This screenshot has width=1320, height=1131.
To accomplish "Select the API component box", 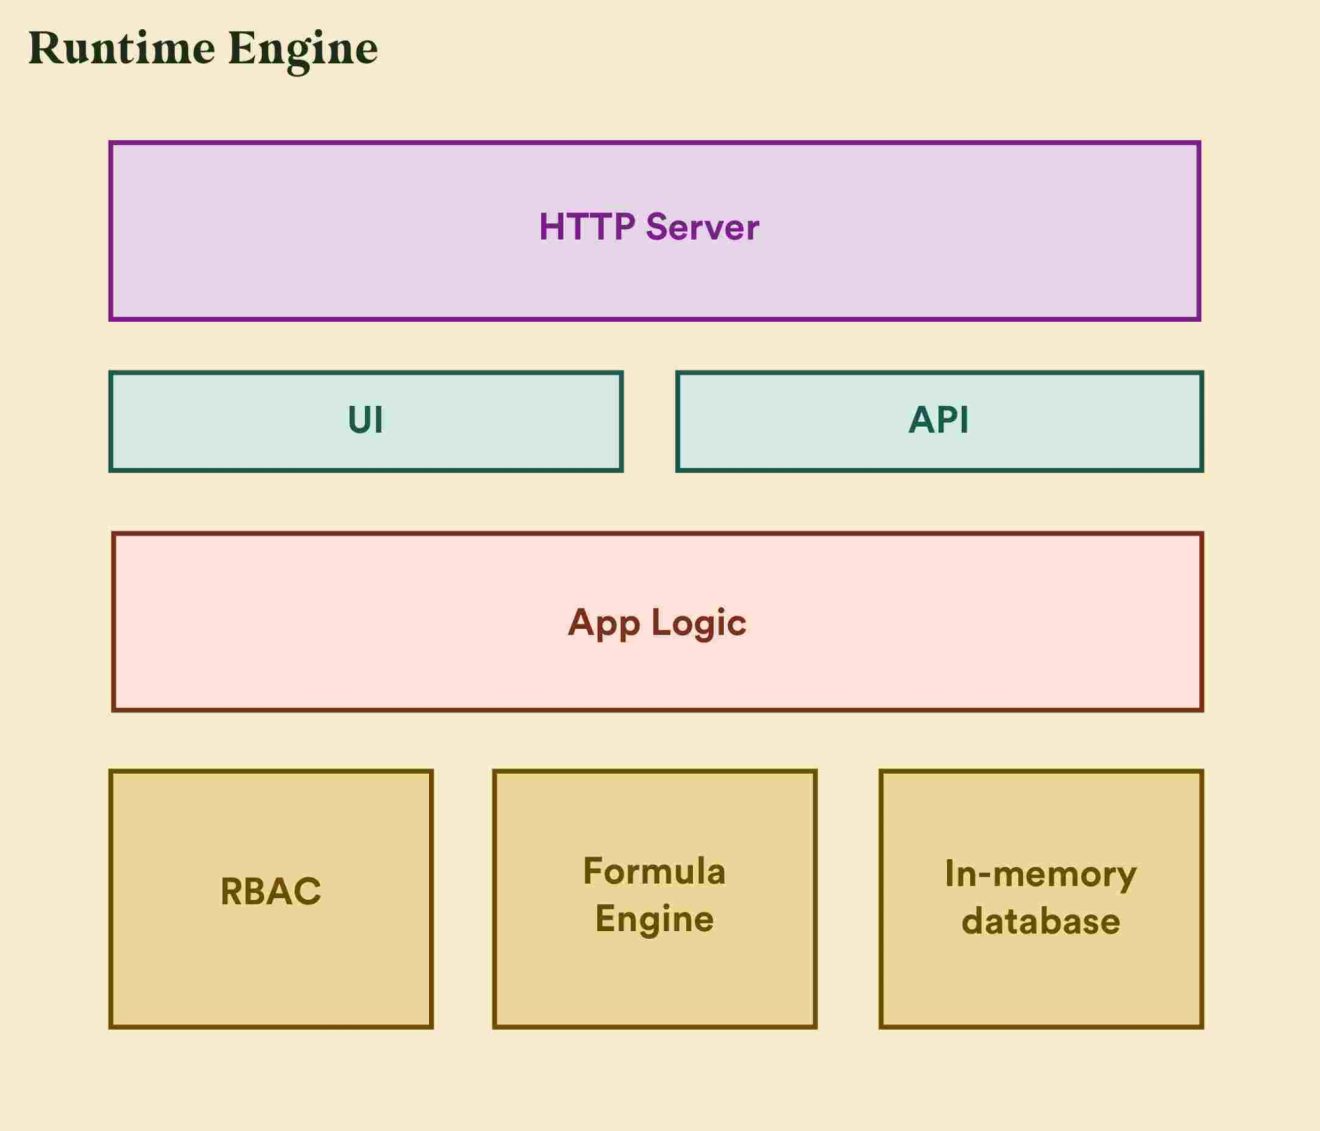I will point(940,420).
